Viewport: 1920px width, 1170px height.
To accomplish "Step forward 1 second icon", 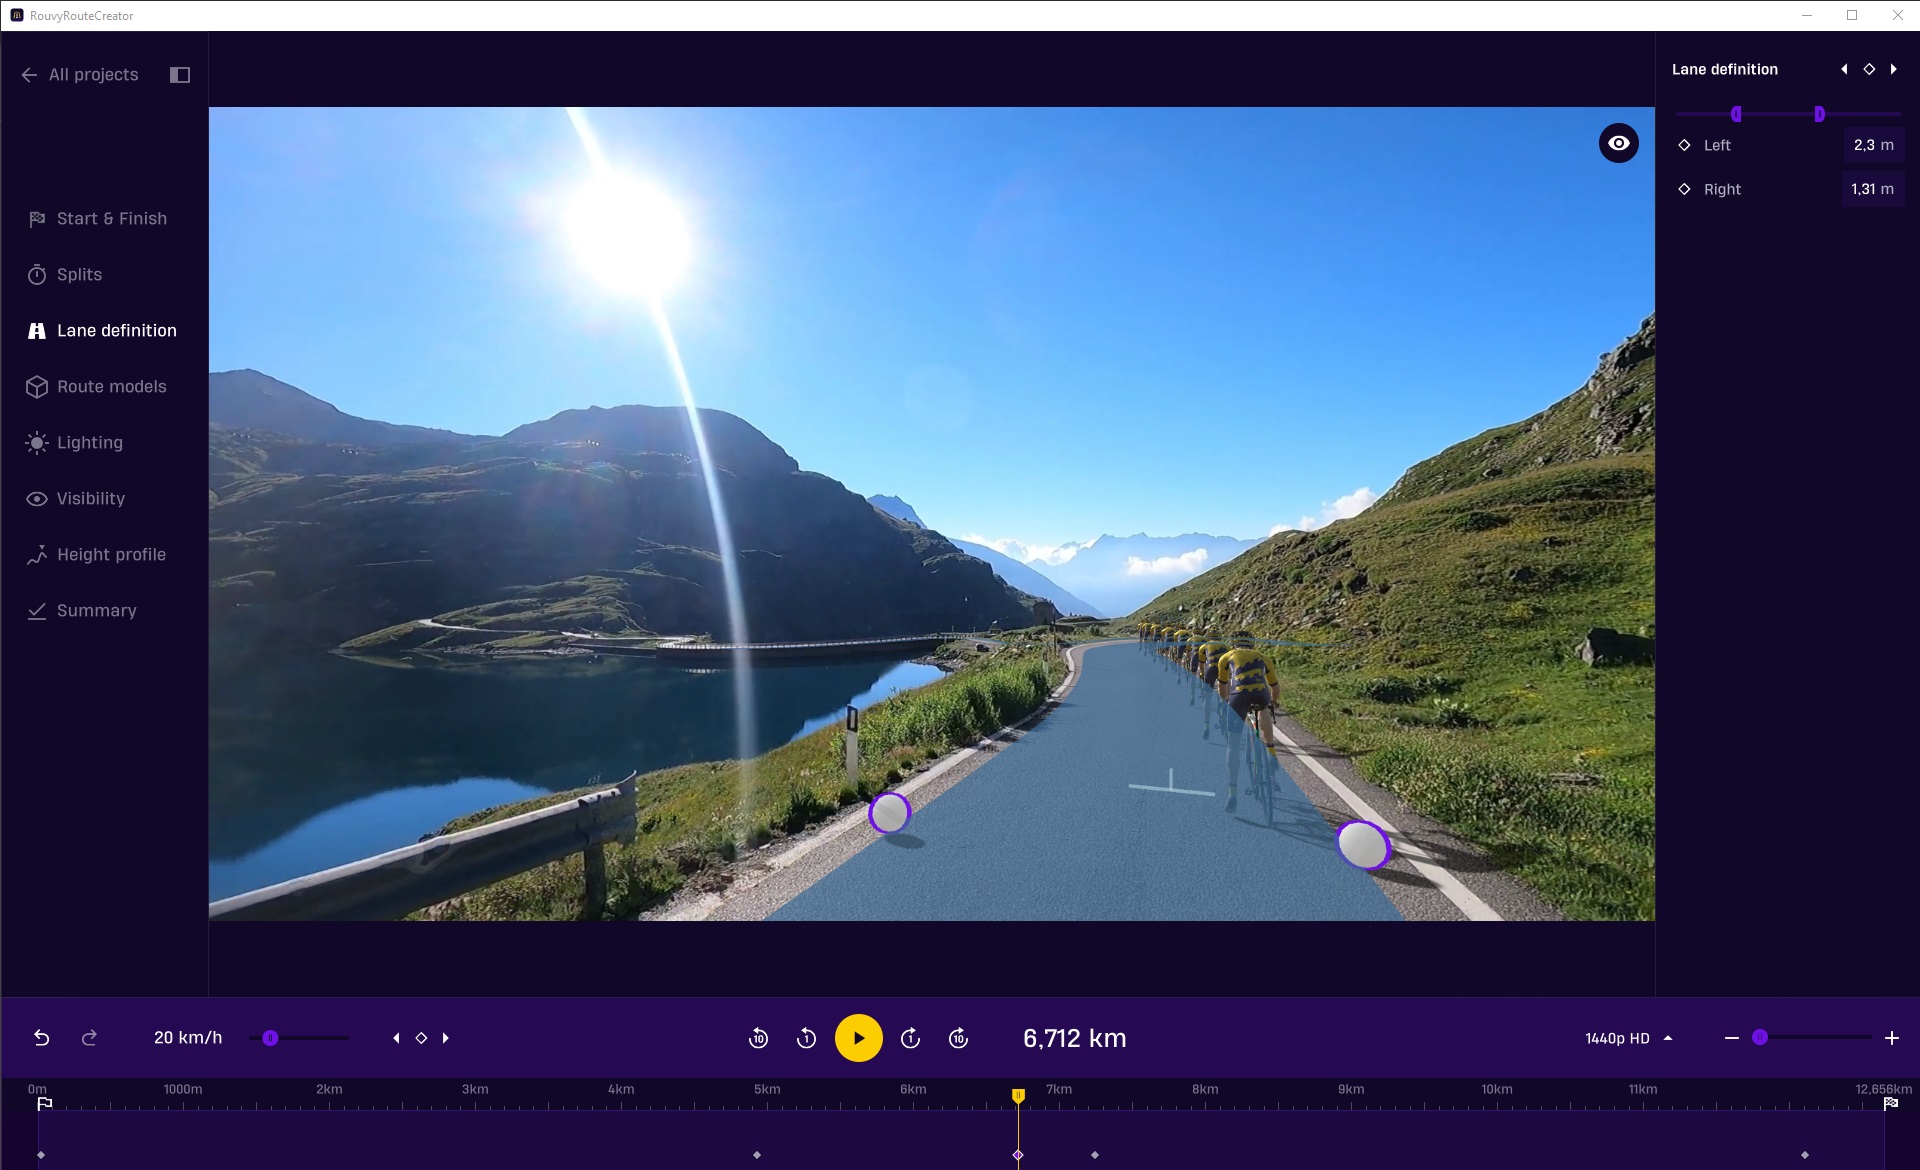I will [x=910, y=1038].
